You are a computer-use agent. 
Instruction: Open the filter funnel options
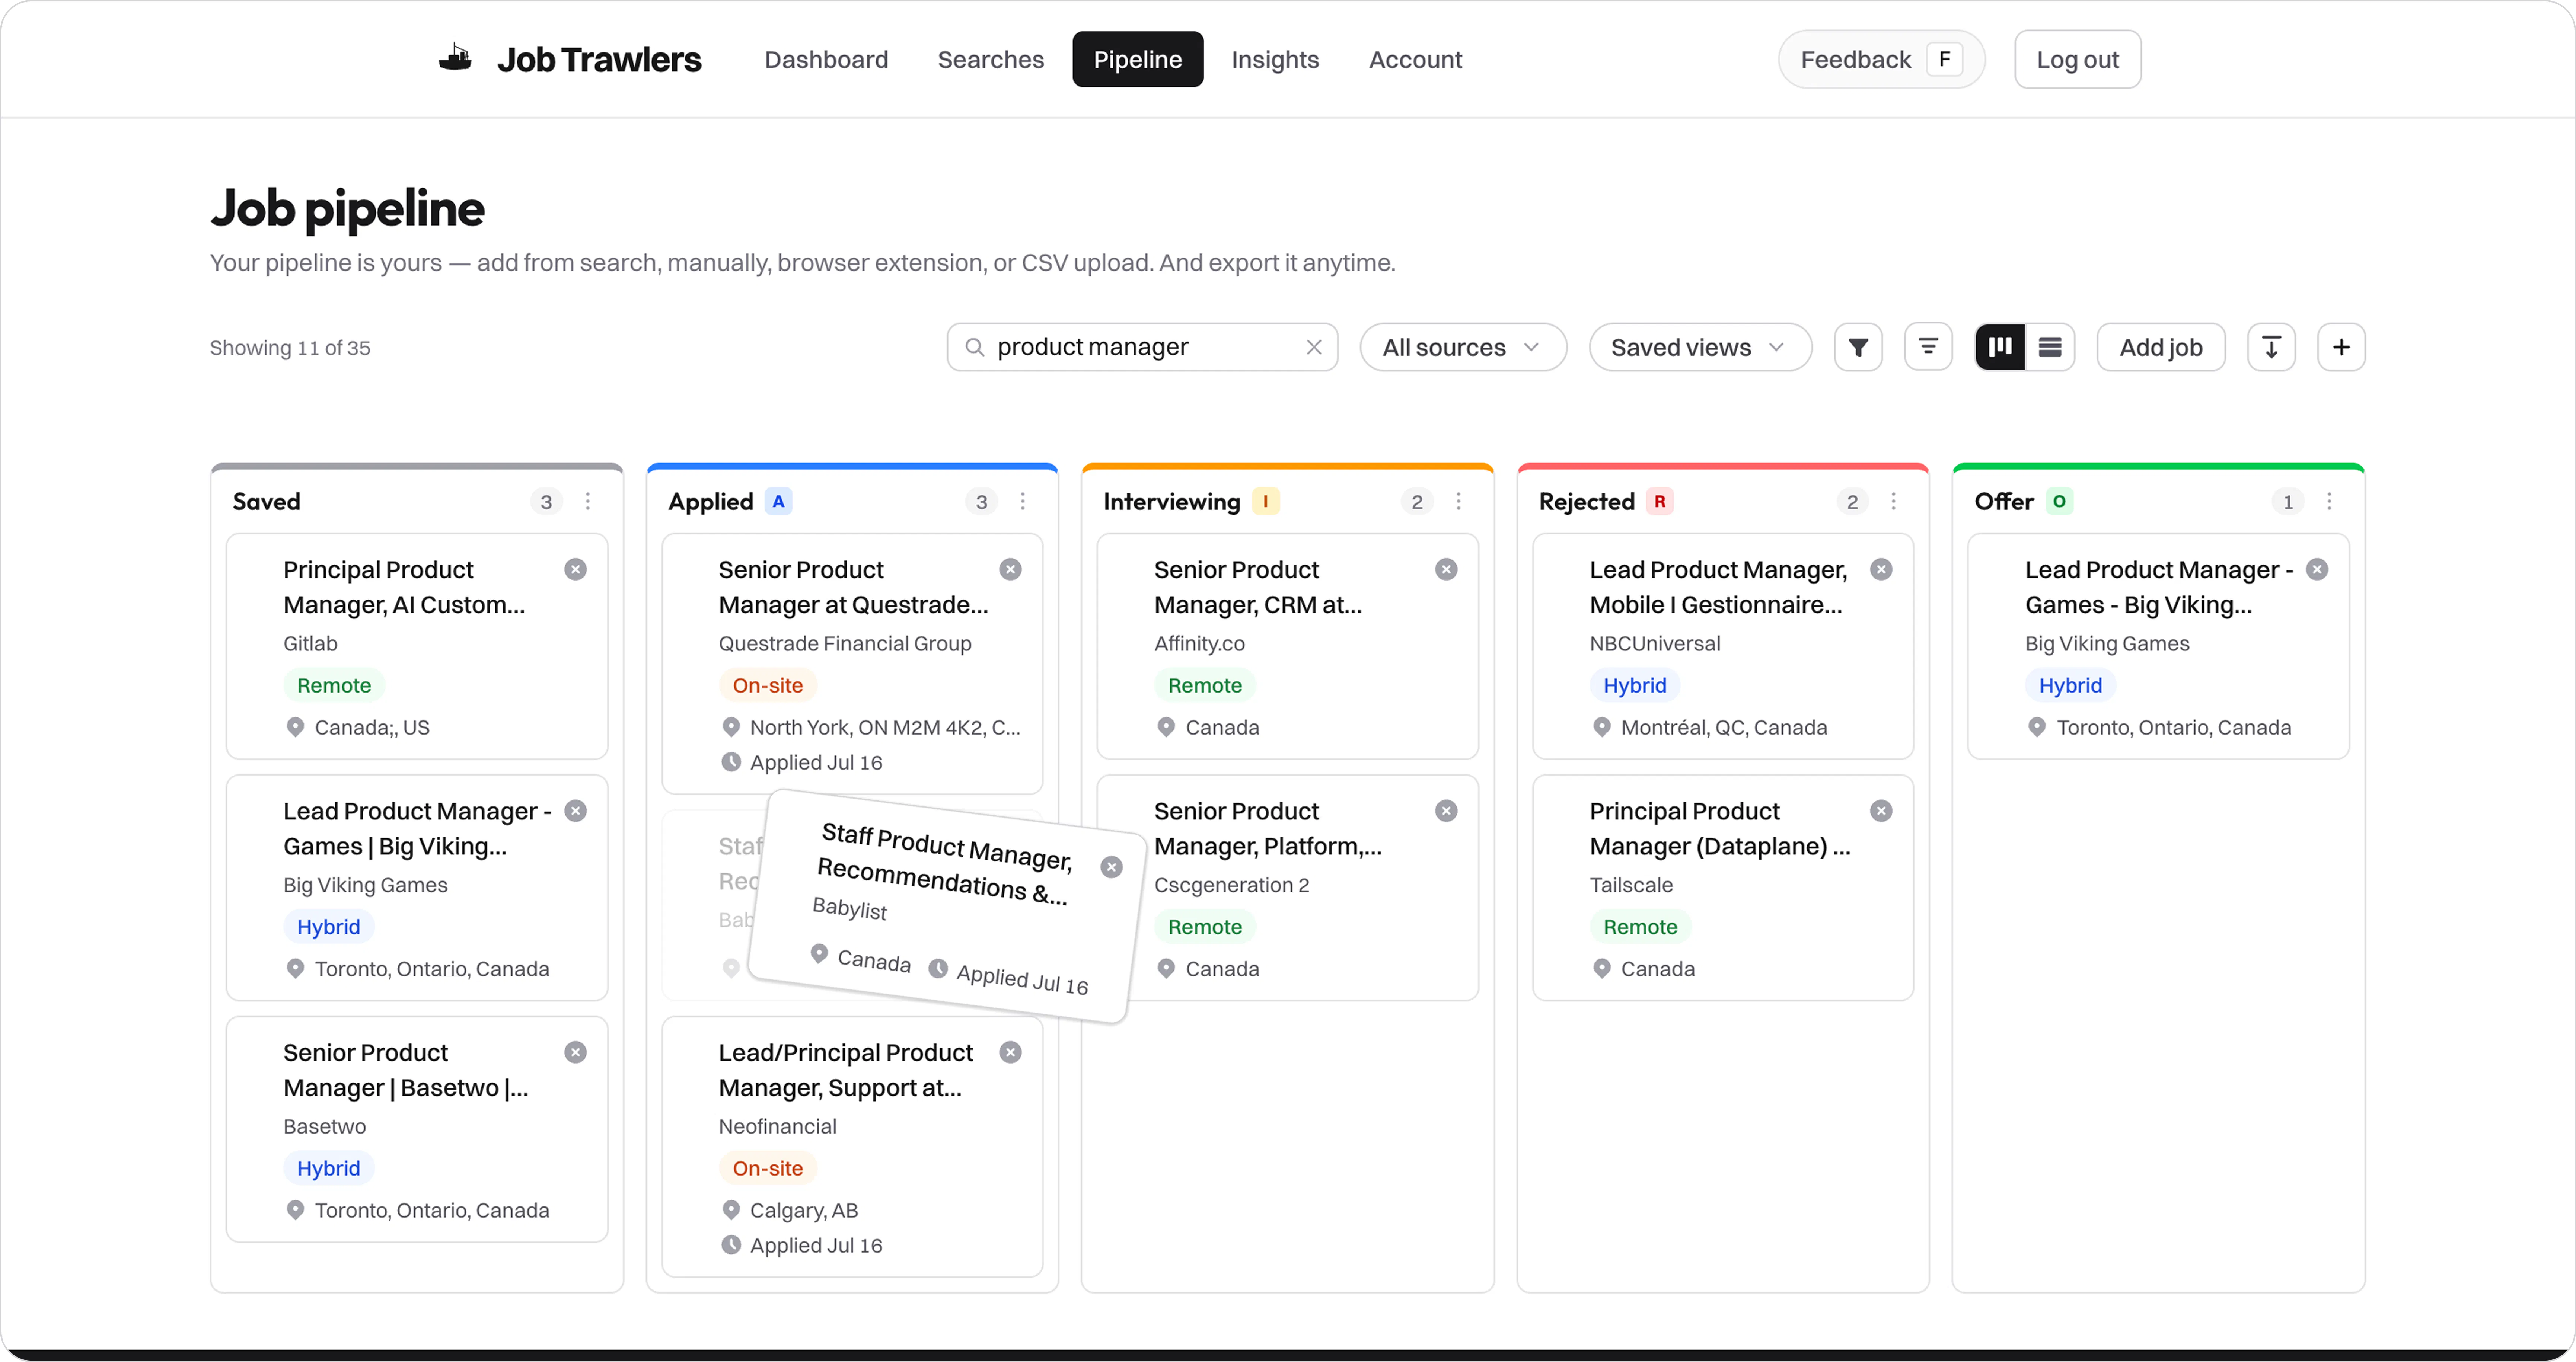click(x=1858, y=347)
